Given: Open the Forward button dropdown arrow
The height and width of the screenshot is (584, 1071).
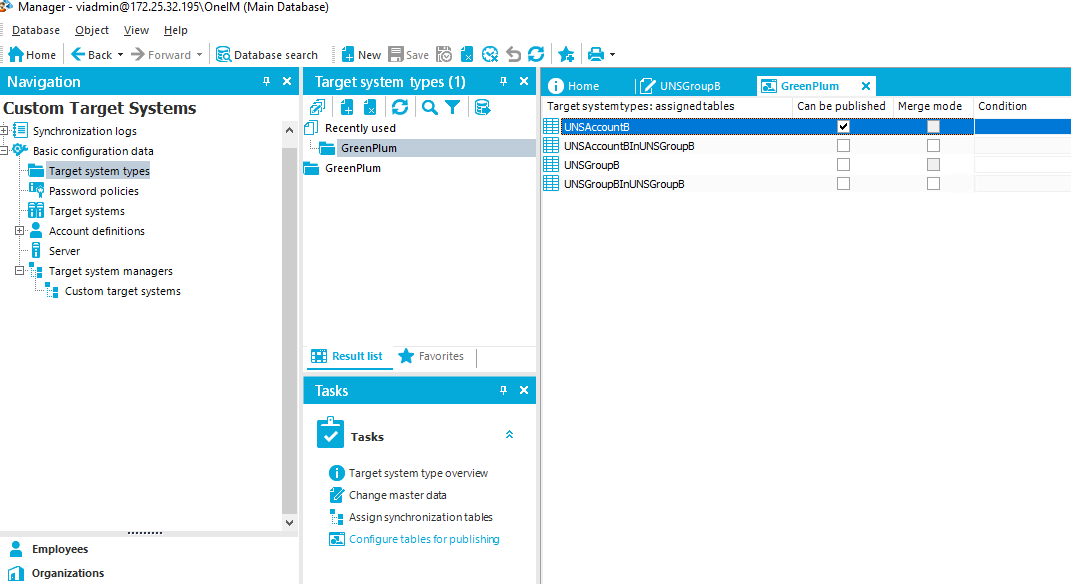Looking at the screenshot, I should [200, 54].
